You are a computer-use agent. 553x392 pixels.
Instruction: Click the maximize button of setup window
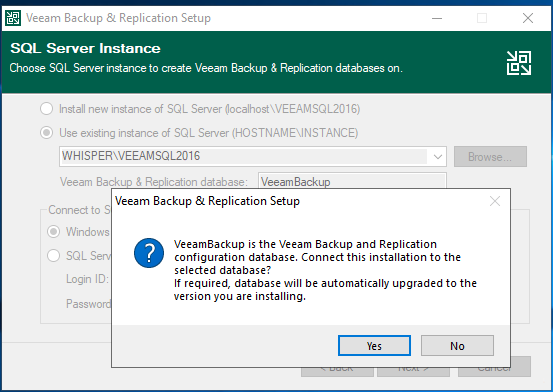(x=482, y=18)
